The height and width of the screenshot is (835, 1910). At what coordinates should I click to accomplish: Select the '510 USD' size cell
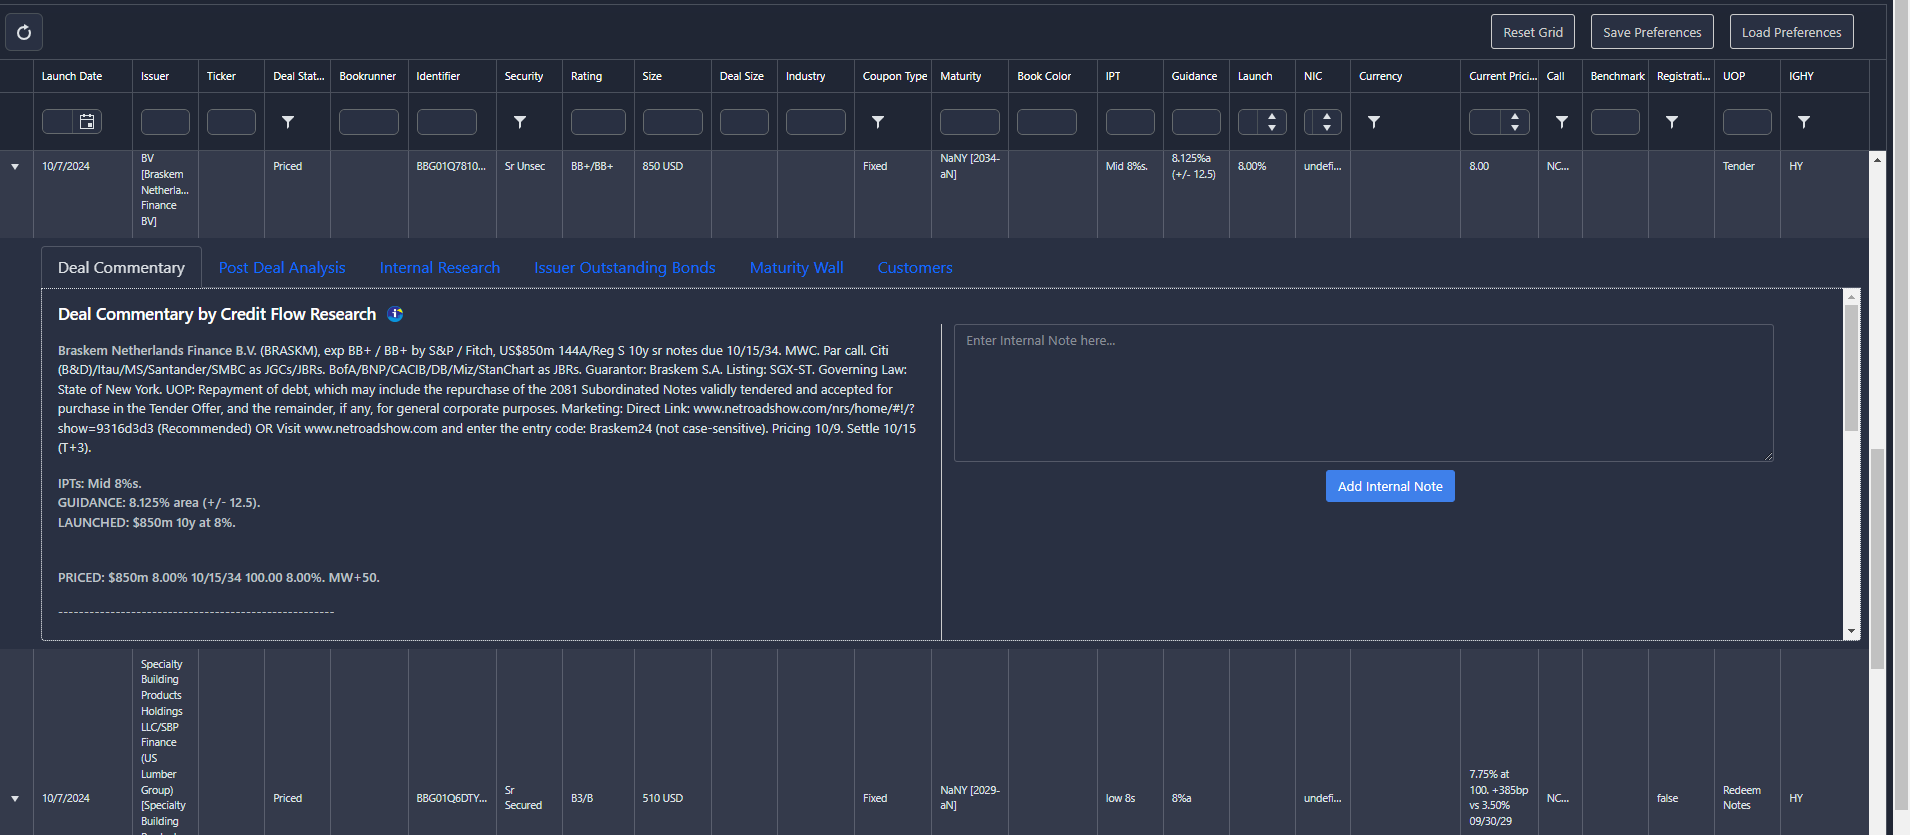point(663,799)
